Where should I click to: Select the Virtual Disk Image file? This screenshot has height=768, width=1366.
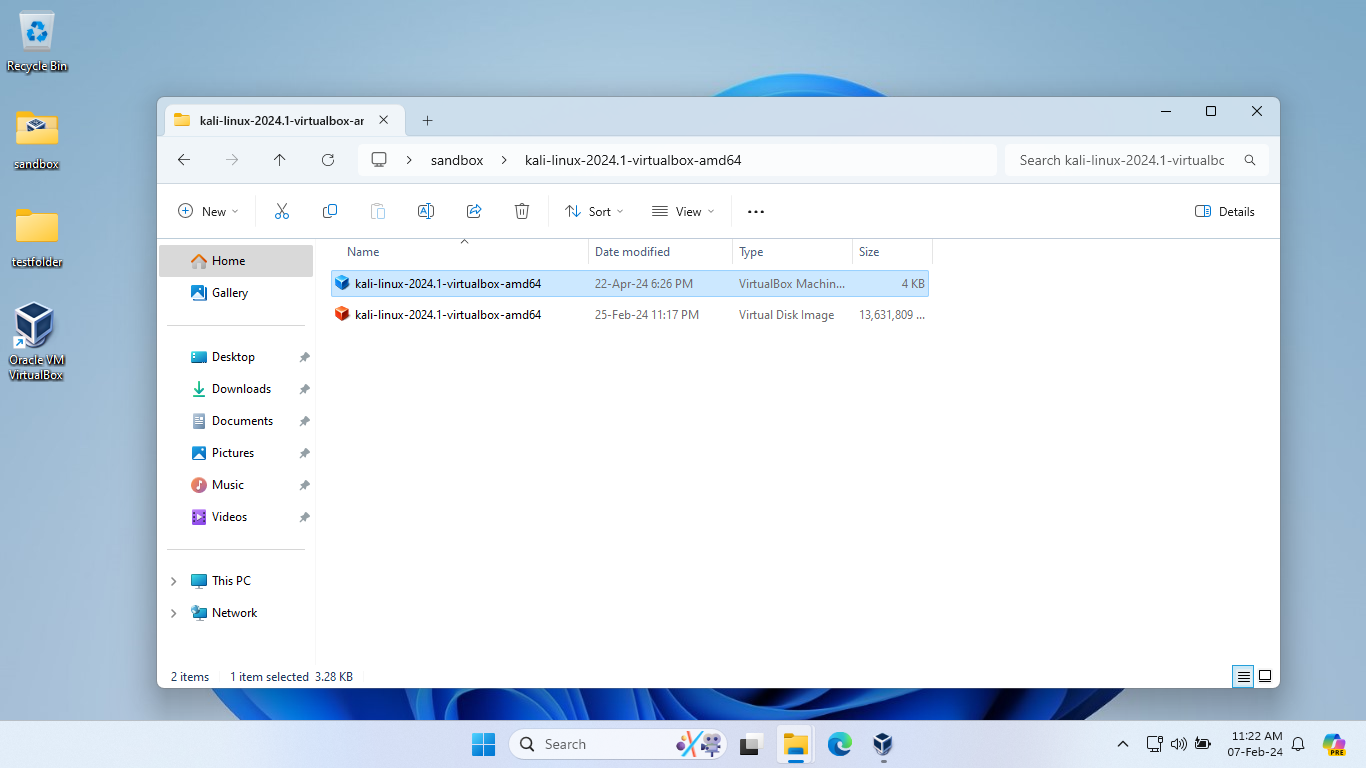pyautogui.click(x=630, y=314)
